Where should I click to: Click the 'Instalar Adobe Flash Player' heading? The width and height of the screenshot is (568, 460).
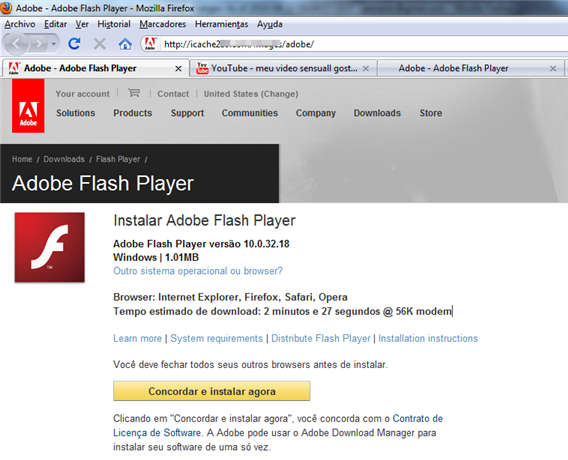pos(204,220)
